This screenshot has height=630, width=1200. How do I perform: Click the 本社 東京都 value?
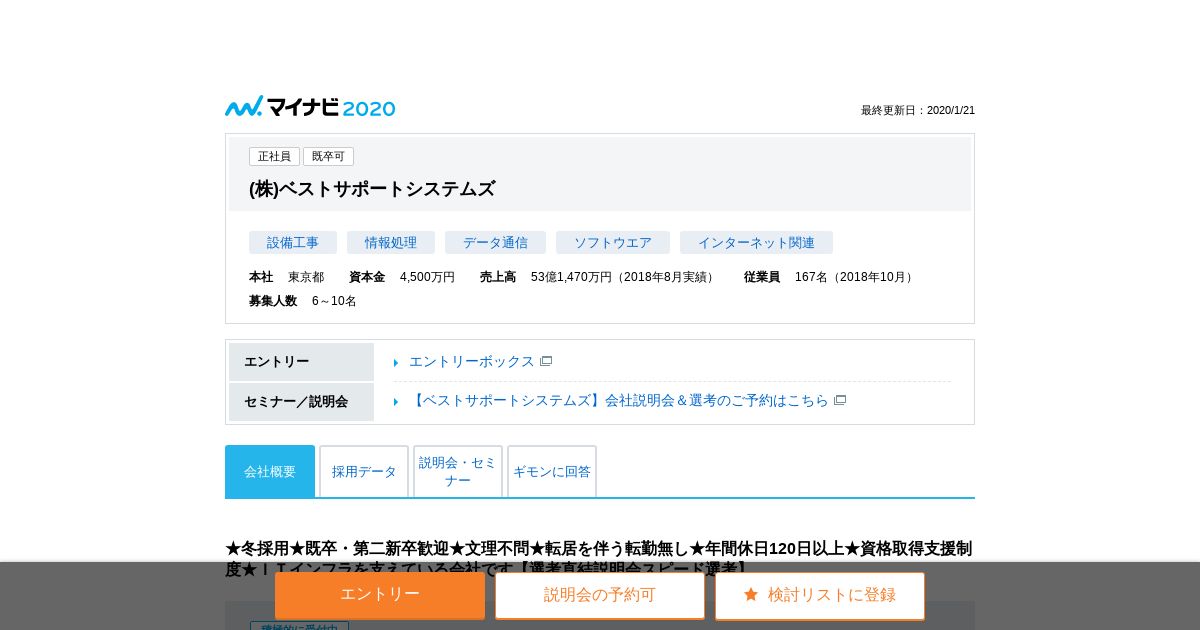(306, 277)
